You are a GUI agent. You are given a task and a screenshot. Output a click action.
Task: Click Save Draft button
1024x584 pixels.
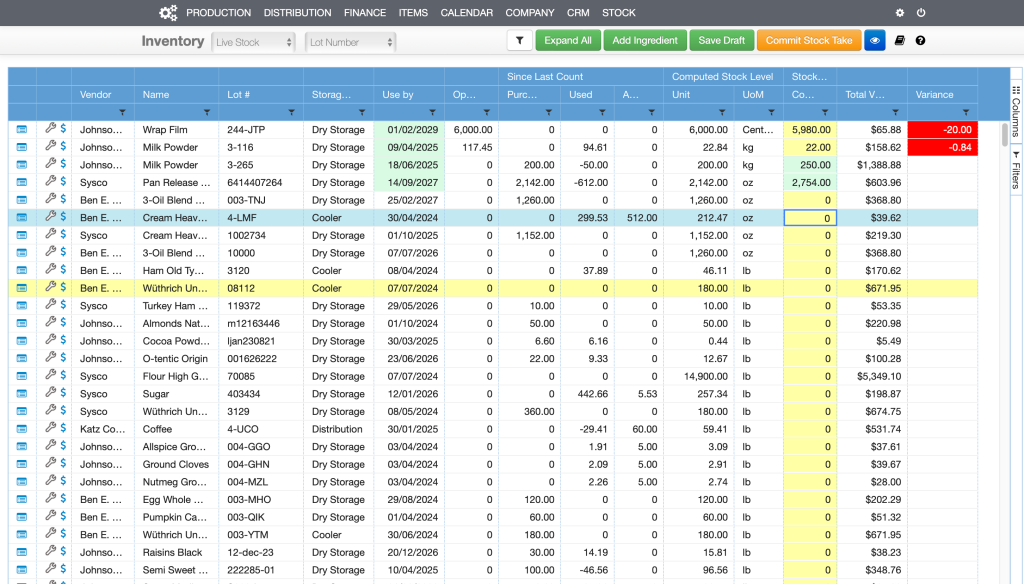coord(721,41)
